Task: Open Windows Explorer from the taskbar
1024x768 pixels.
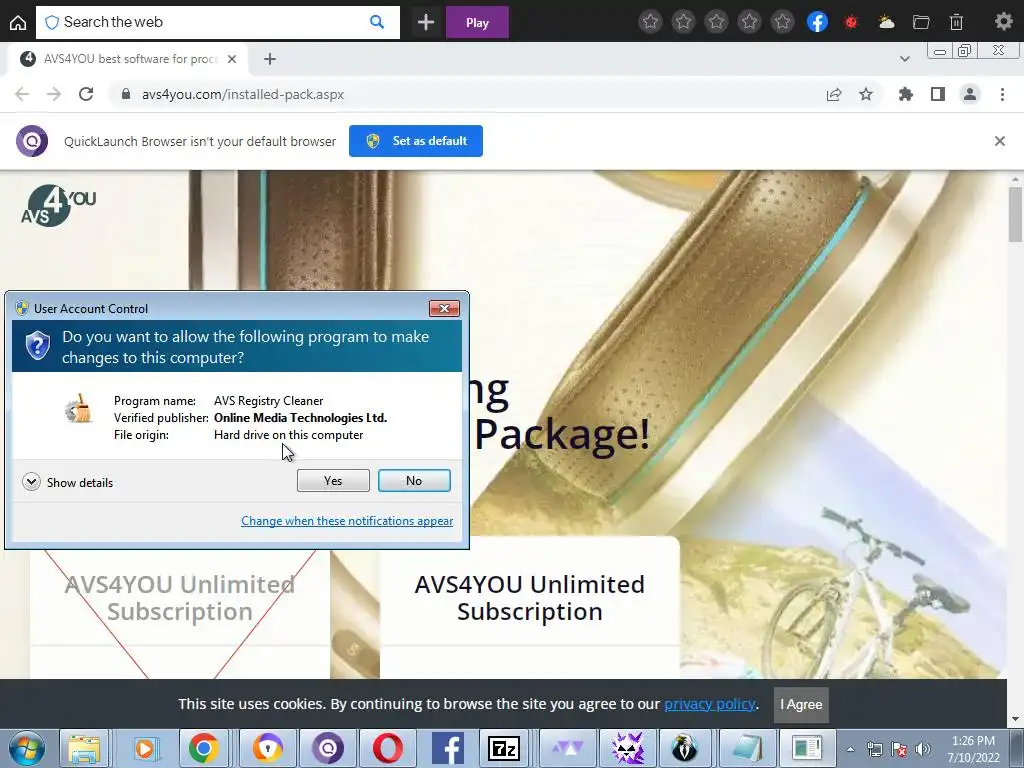Action: 85,748
